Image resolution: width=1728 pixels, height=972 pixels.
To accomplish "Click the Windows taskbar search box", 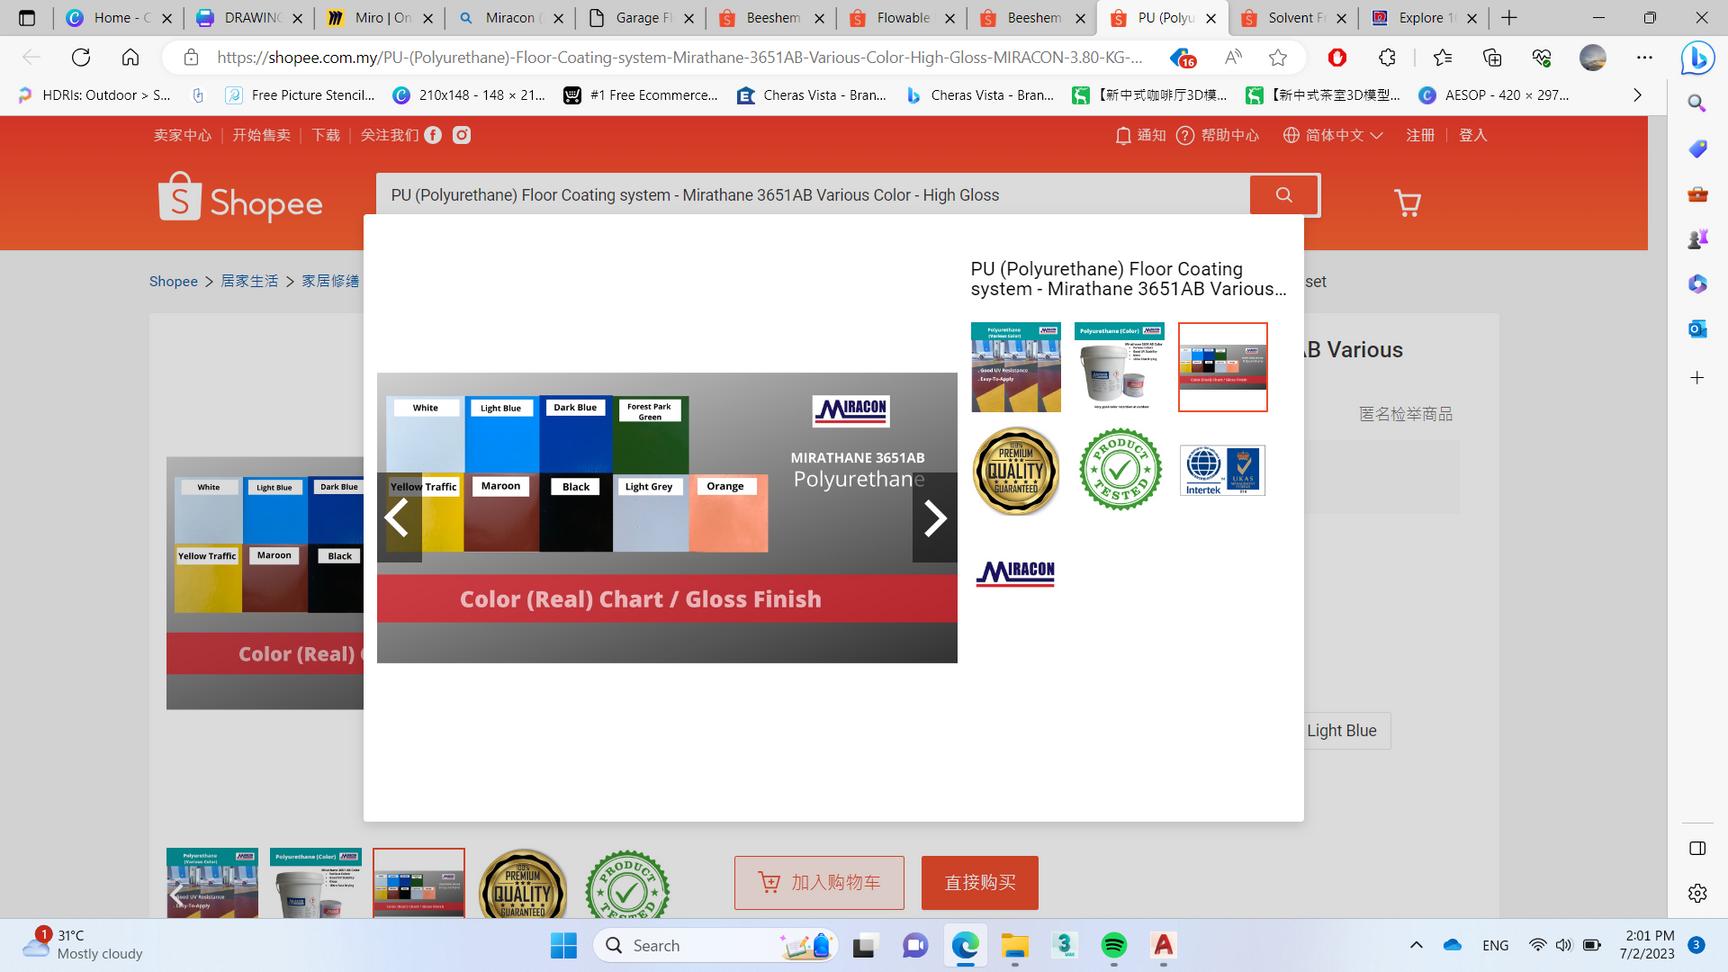I will pyautogui.click(x=716, y=945).
